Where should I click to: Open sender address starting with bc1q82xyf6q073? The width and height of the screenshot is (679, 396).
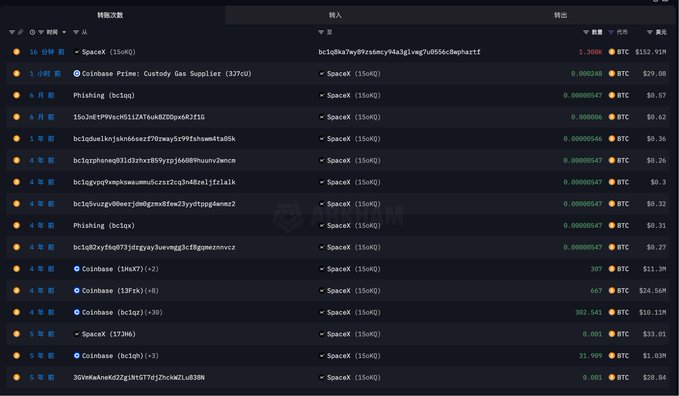click(x=154, y=247)
